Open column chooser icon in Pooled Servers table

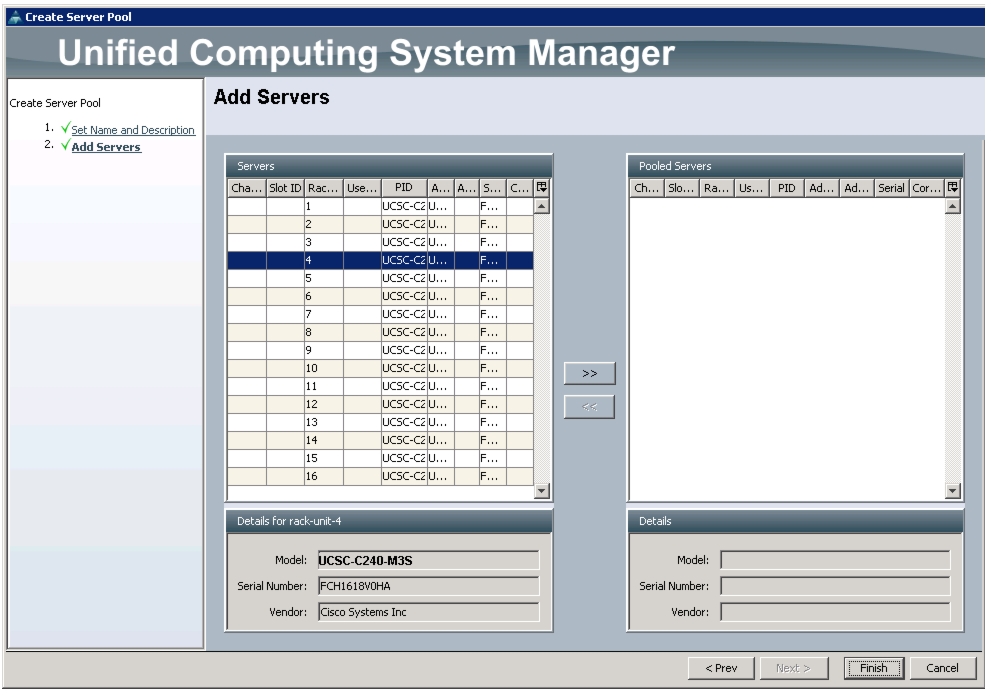(952, 188)
